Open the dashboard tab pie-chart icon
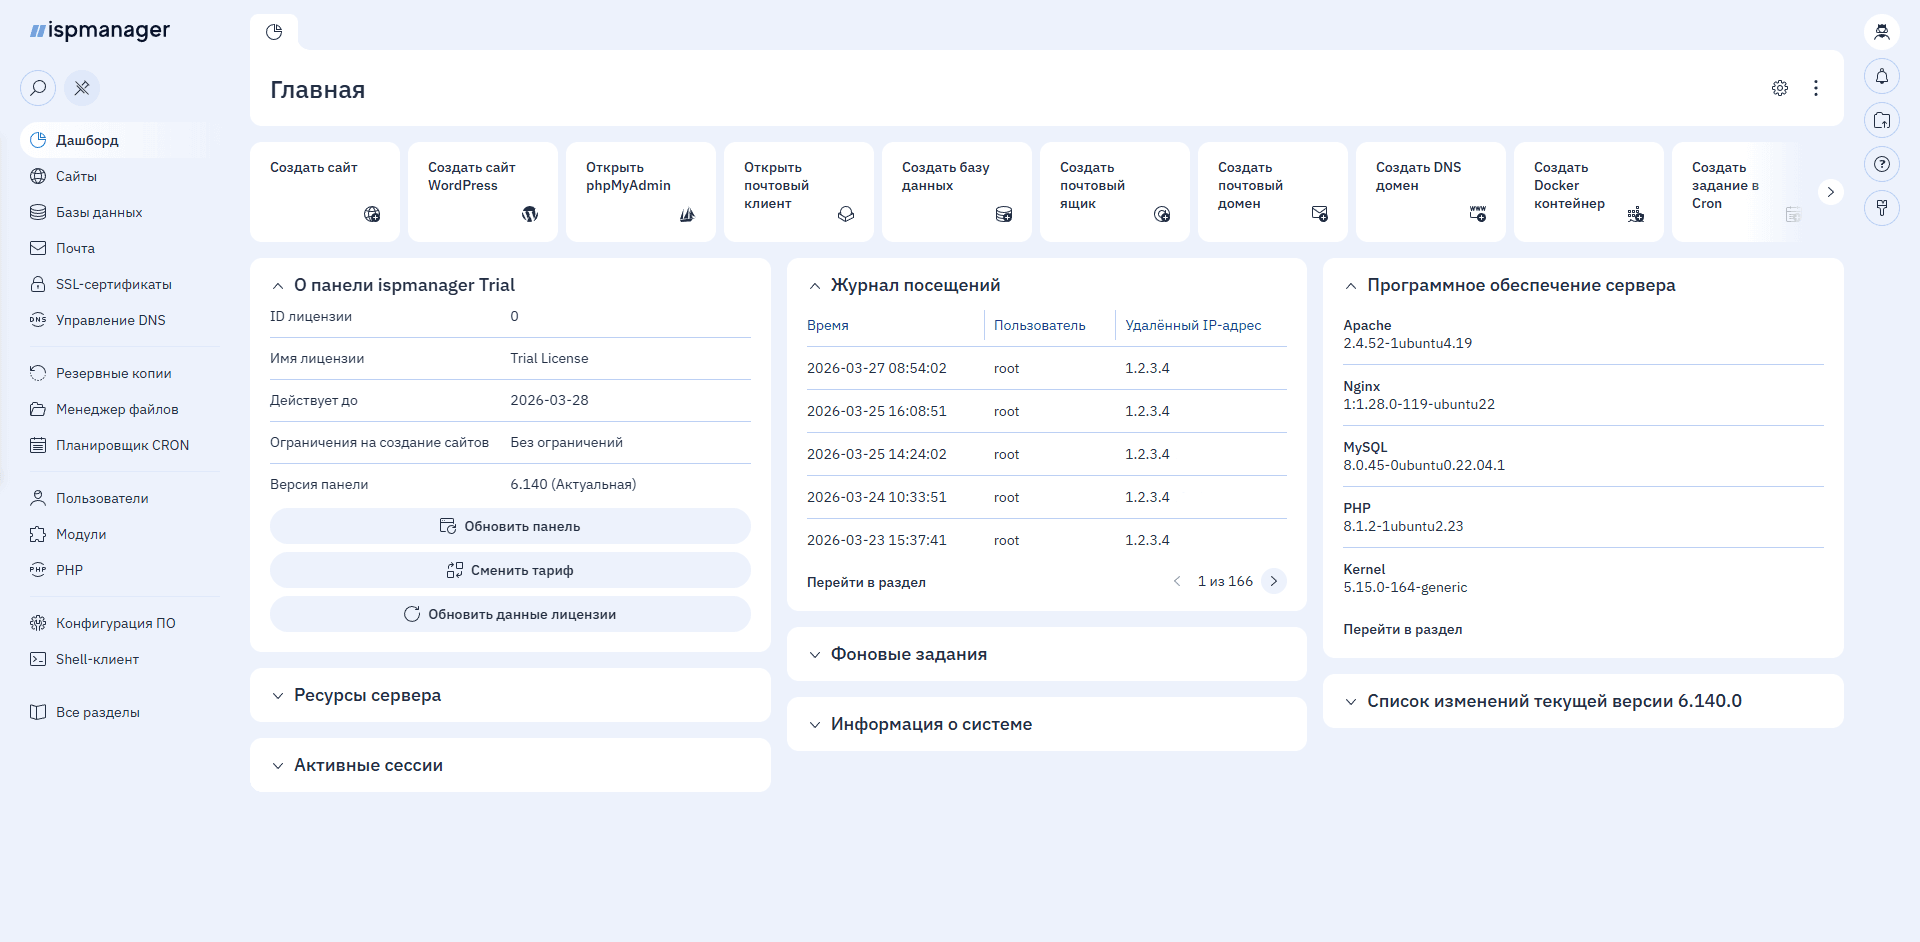The width and height of the screenshot is (1920, 942). point(274,32)
